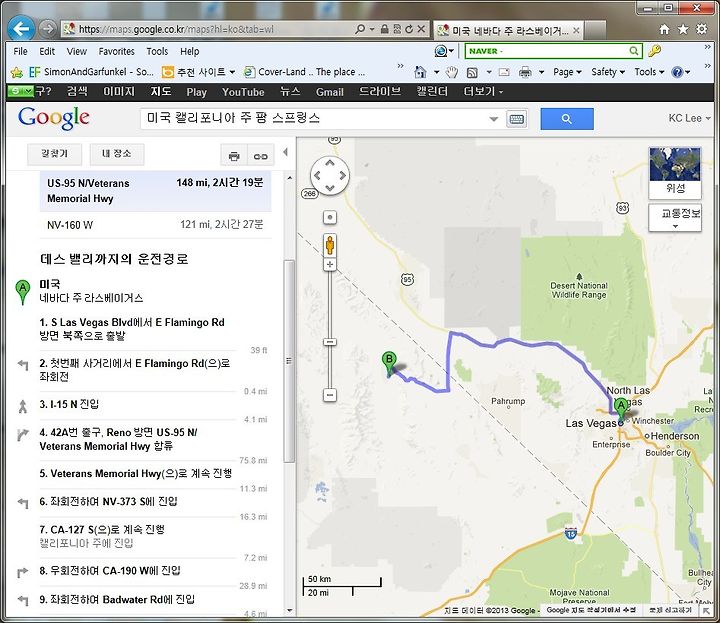Open the address bar dropdown arrow
Viewport: 720px width, 623px height.
tap(372, 29)
